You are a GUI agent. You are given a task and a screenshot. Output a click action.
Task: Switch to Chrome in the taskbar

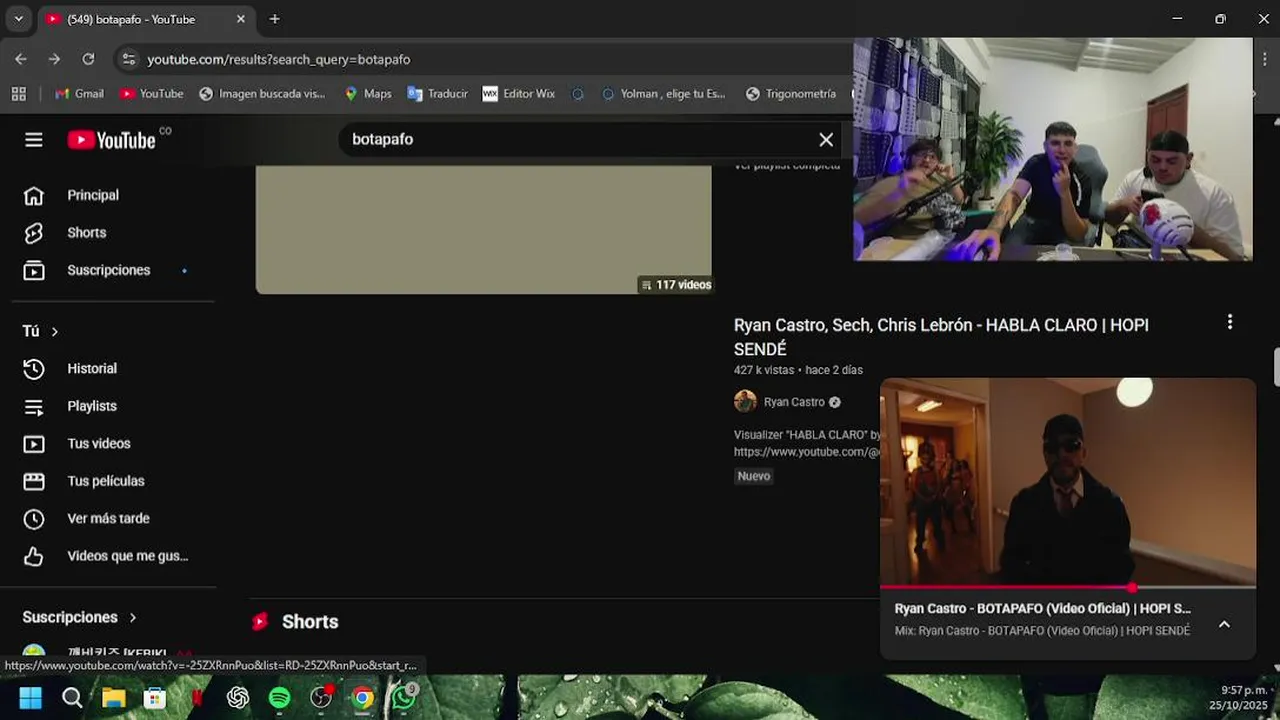point(363,698)
